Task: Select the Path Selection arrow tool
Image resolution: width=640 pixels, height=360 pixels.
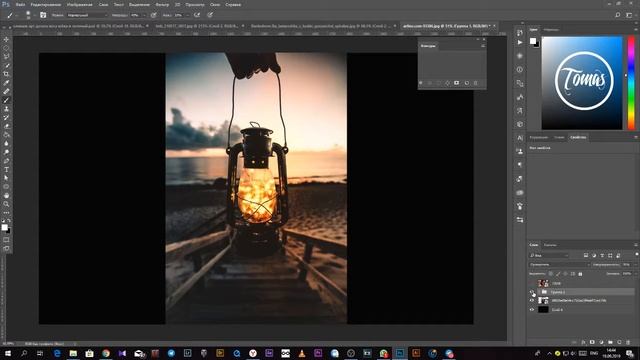Action: pos(6,178)
